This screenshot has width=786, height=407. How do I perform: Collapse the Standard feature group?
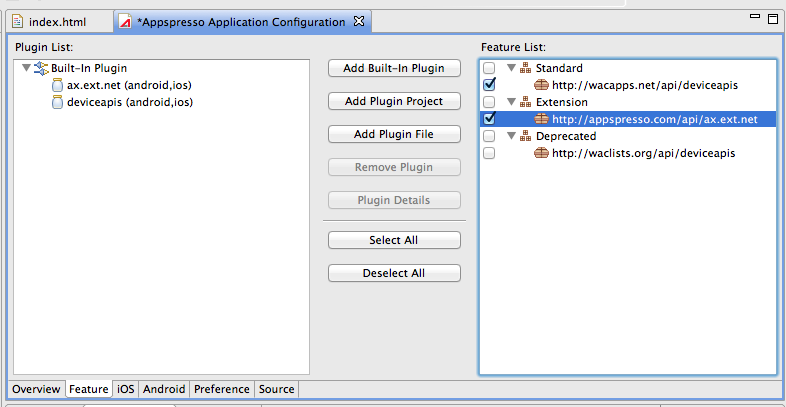click(x=511, y=68)
